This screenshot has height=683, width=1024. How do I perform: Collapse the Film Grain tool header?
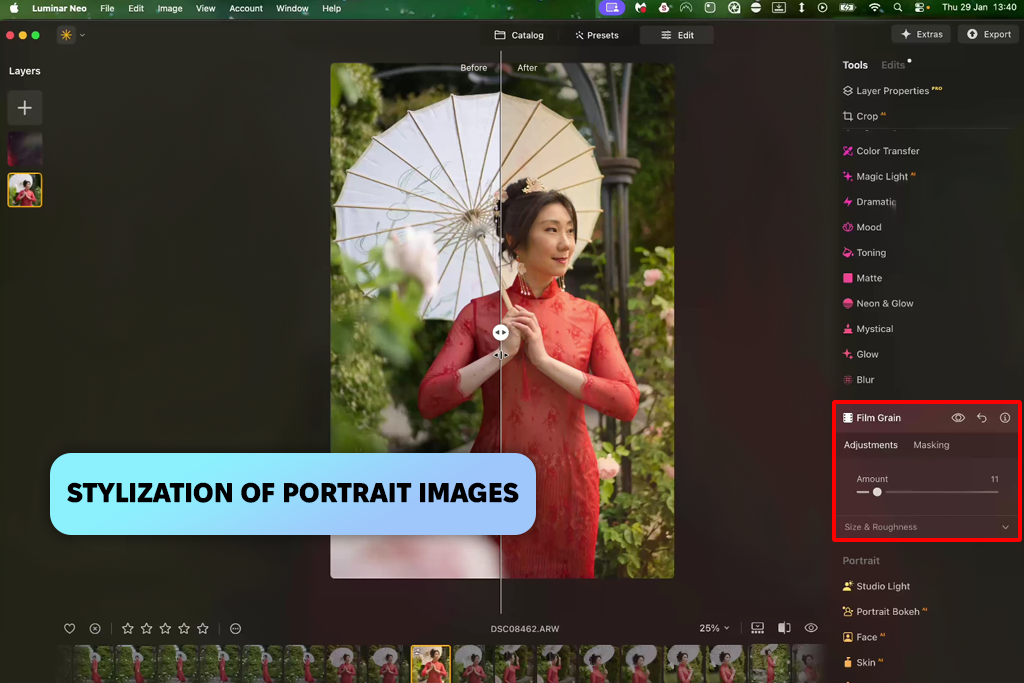878,418
